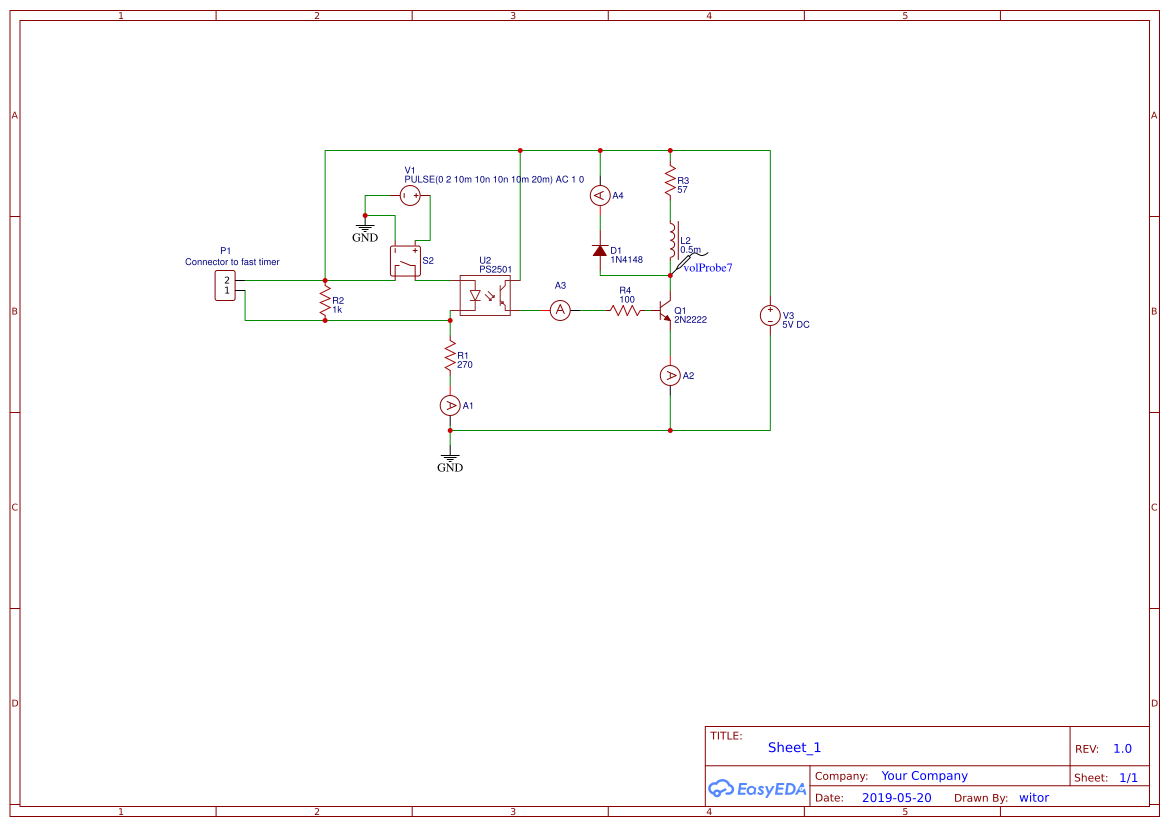1171x827 pixels.
Task: Click the L2 inductor symbol
Action: 673,240
